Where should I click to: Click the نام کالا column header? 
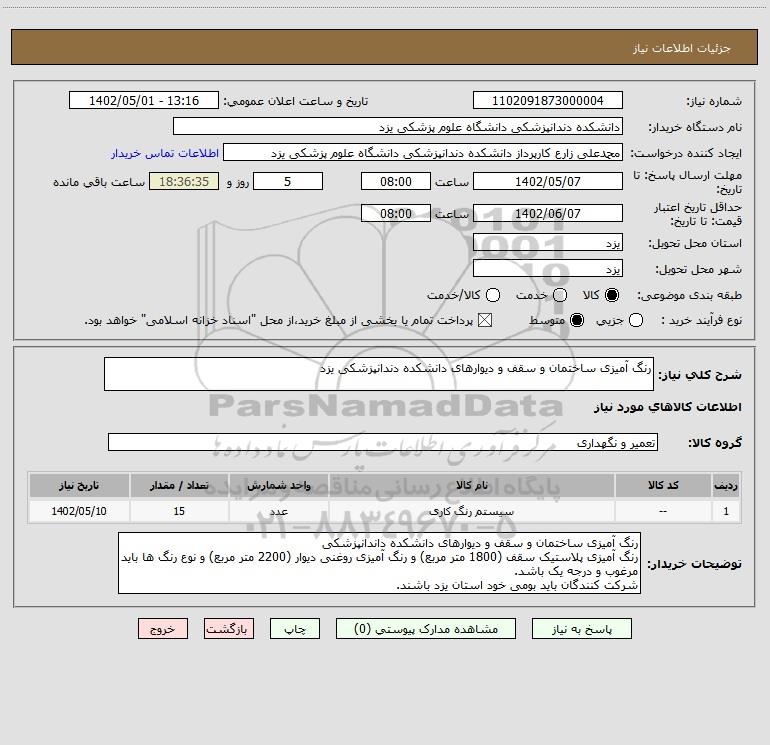click(x=471, y=486)
